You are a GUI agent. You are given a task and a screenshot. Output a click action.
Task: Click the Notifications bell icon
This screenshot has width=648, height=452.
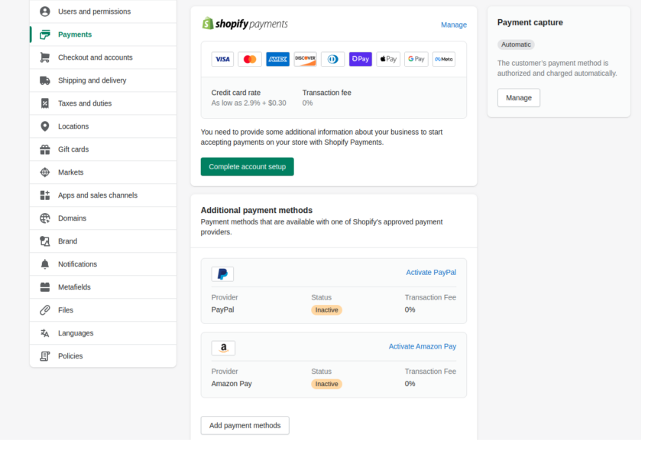(x=45, y=264)
